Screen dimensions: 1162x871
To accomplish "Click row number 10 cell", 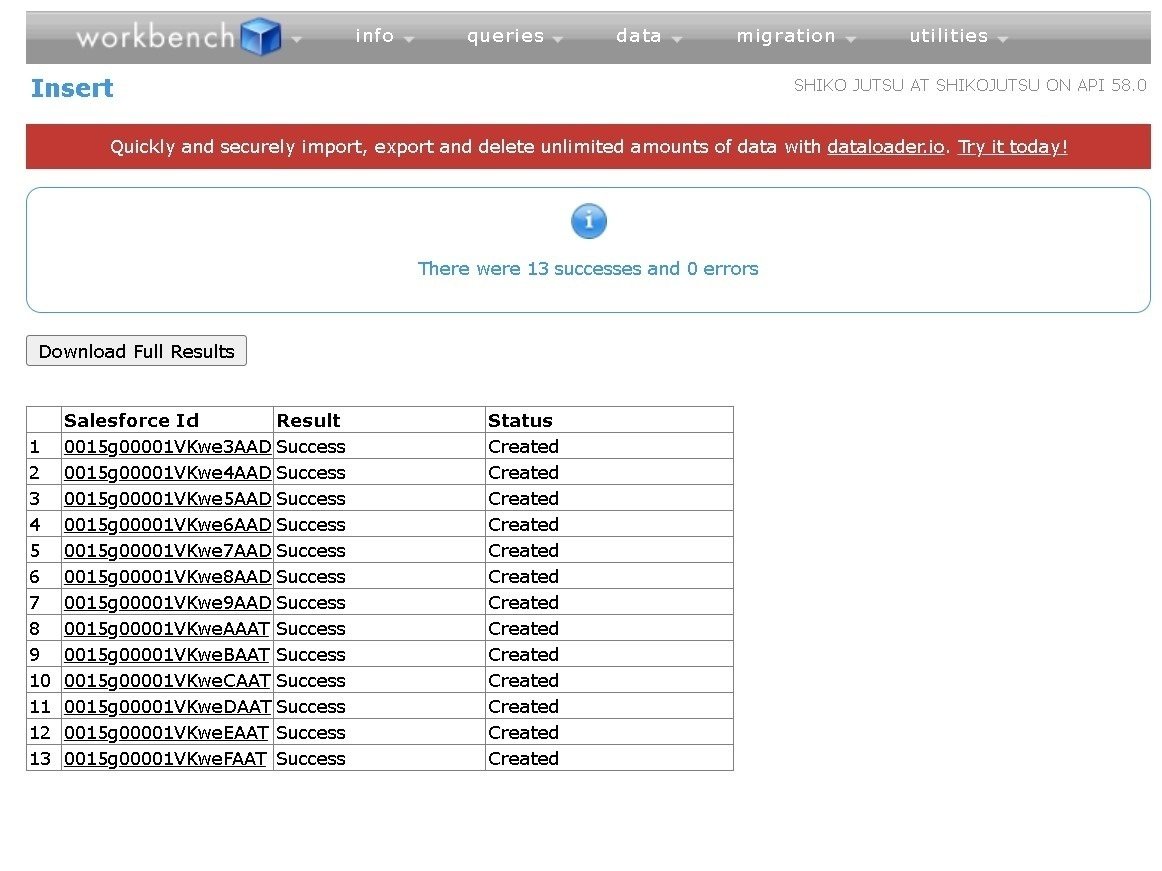I will point(44,680).
